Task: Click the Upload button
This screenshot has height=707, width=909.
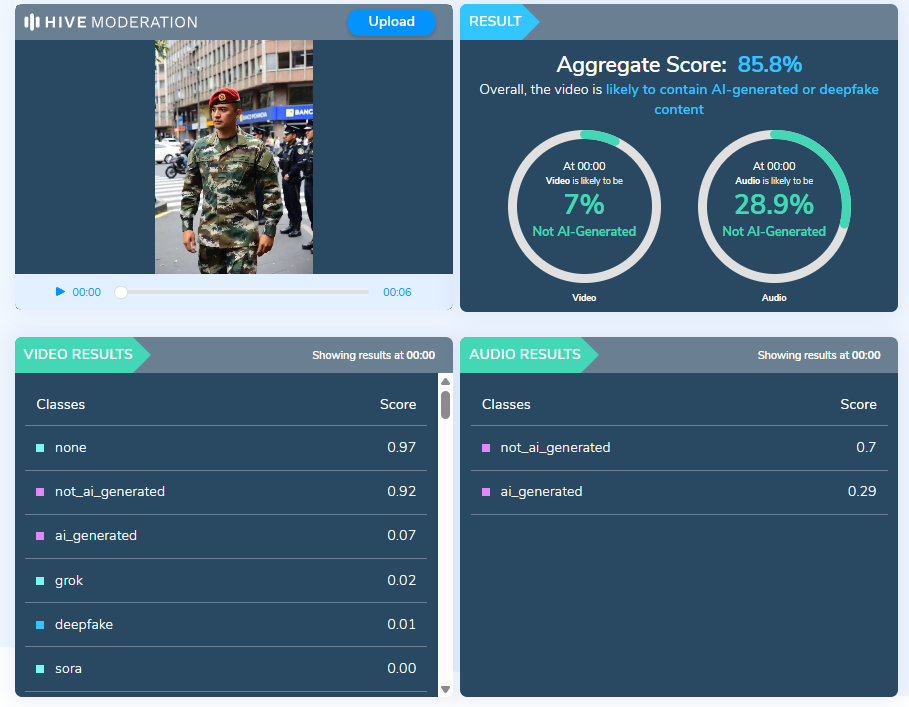Action: pyautogui.click(x=391, y=22)
